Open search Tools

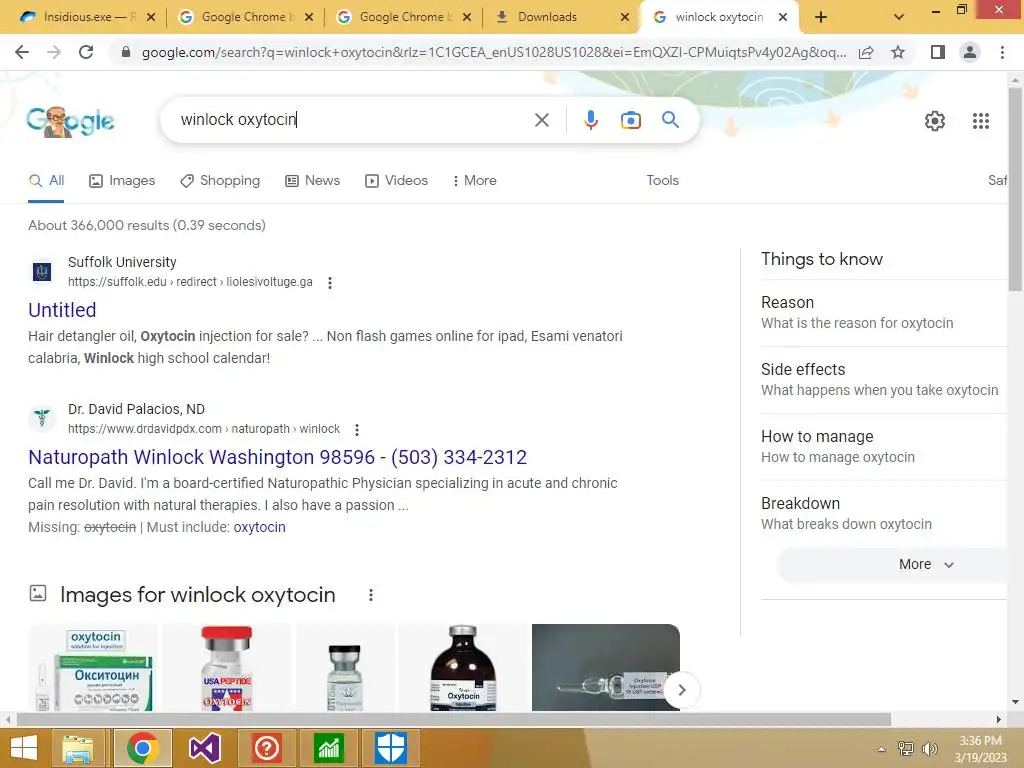coord(662,180)
